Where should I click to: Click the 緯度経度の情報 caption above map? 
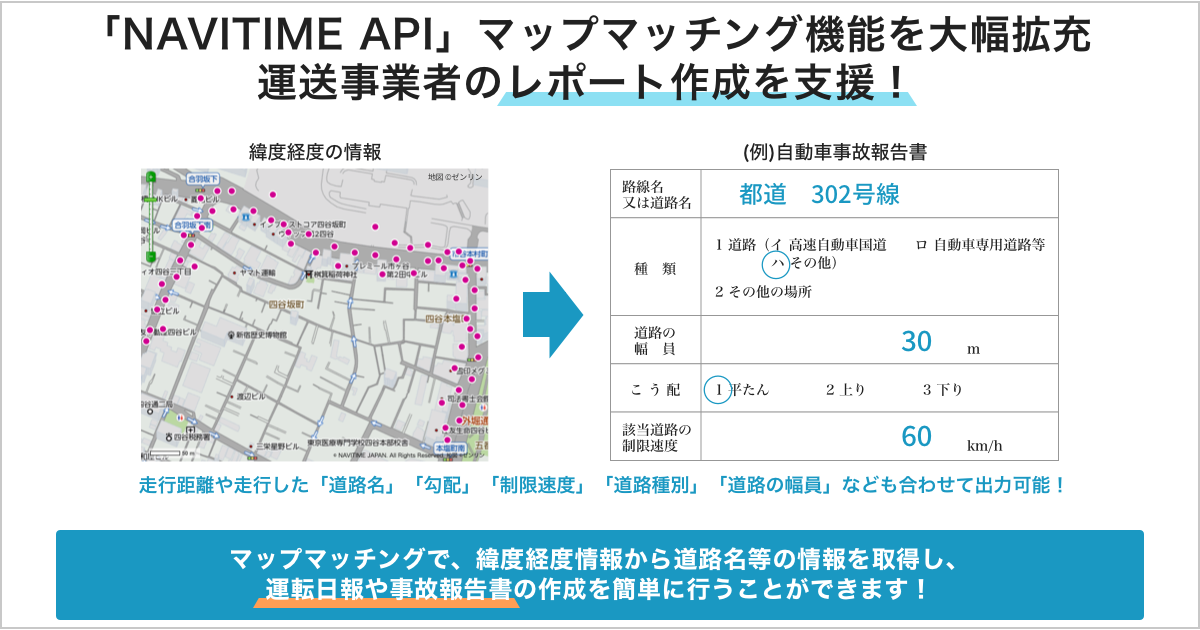314,152
